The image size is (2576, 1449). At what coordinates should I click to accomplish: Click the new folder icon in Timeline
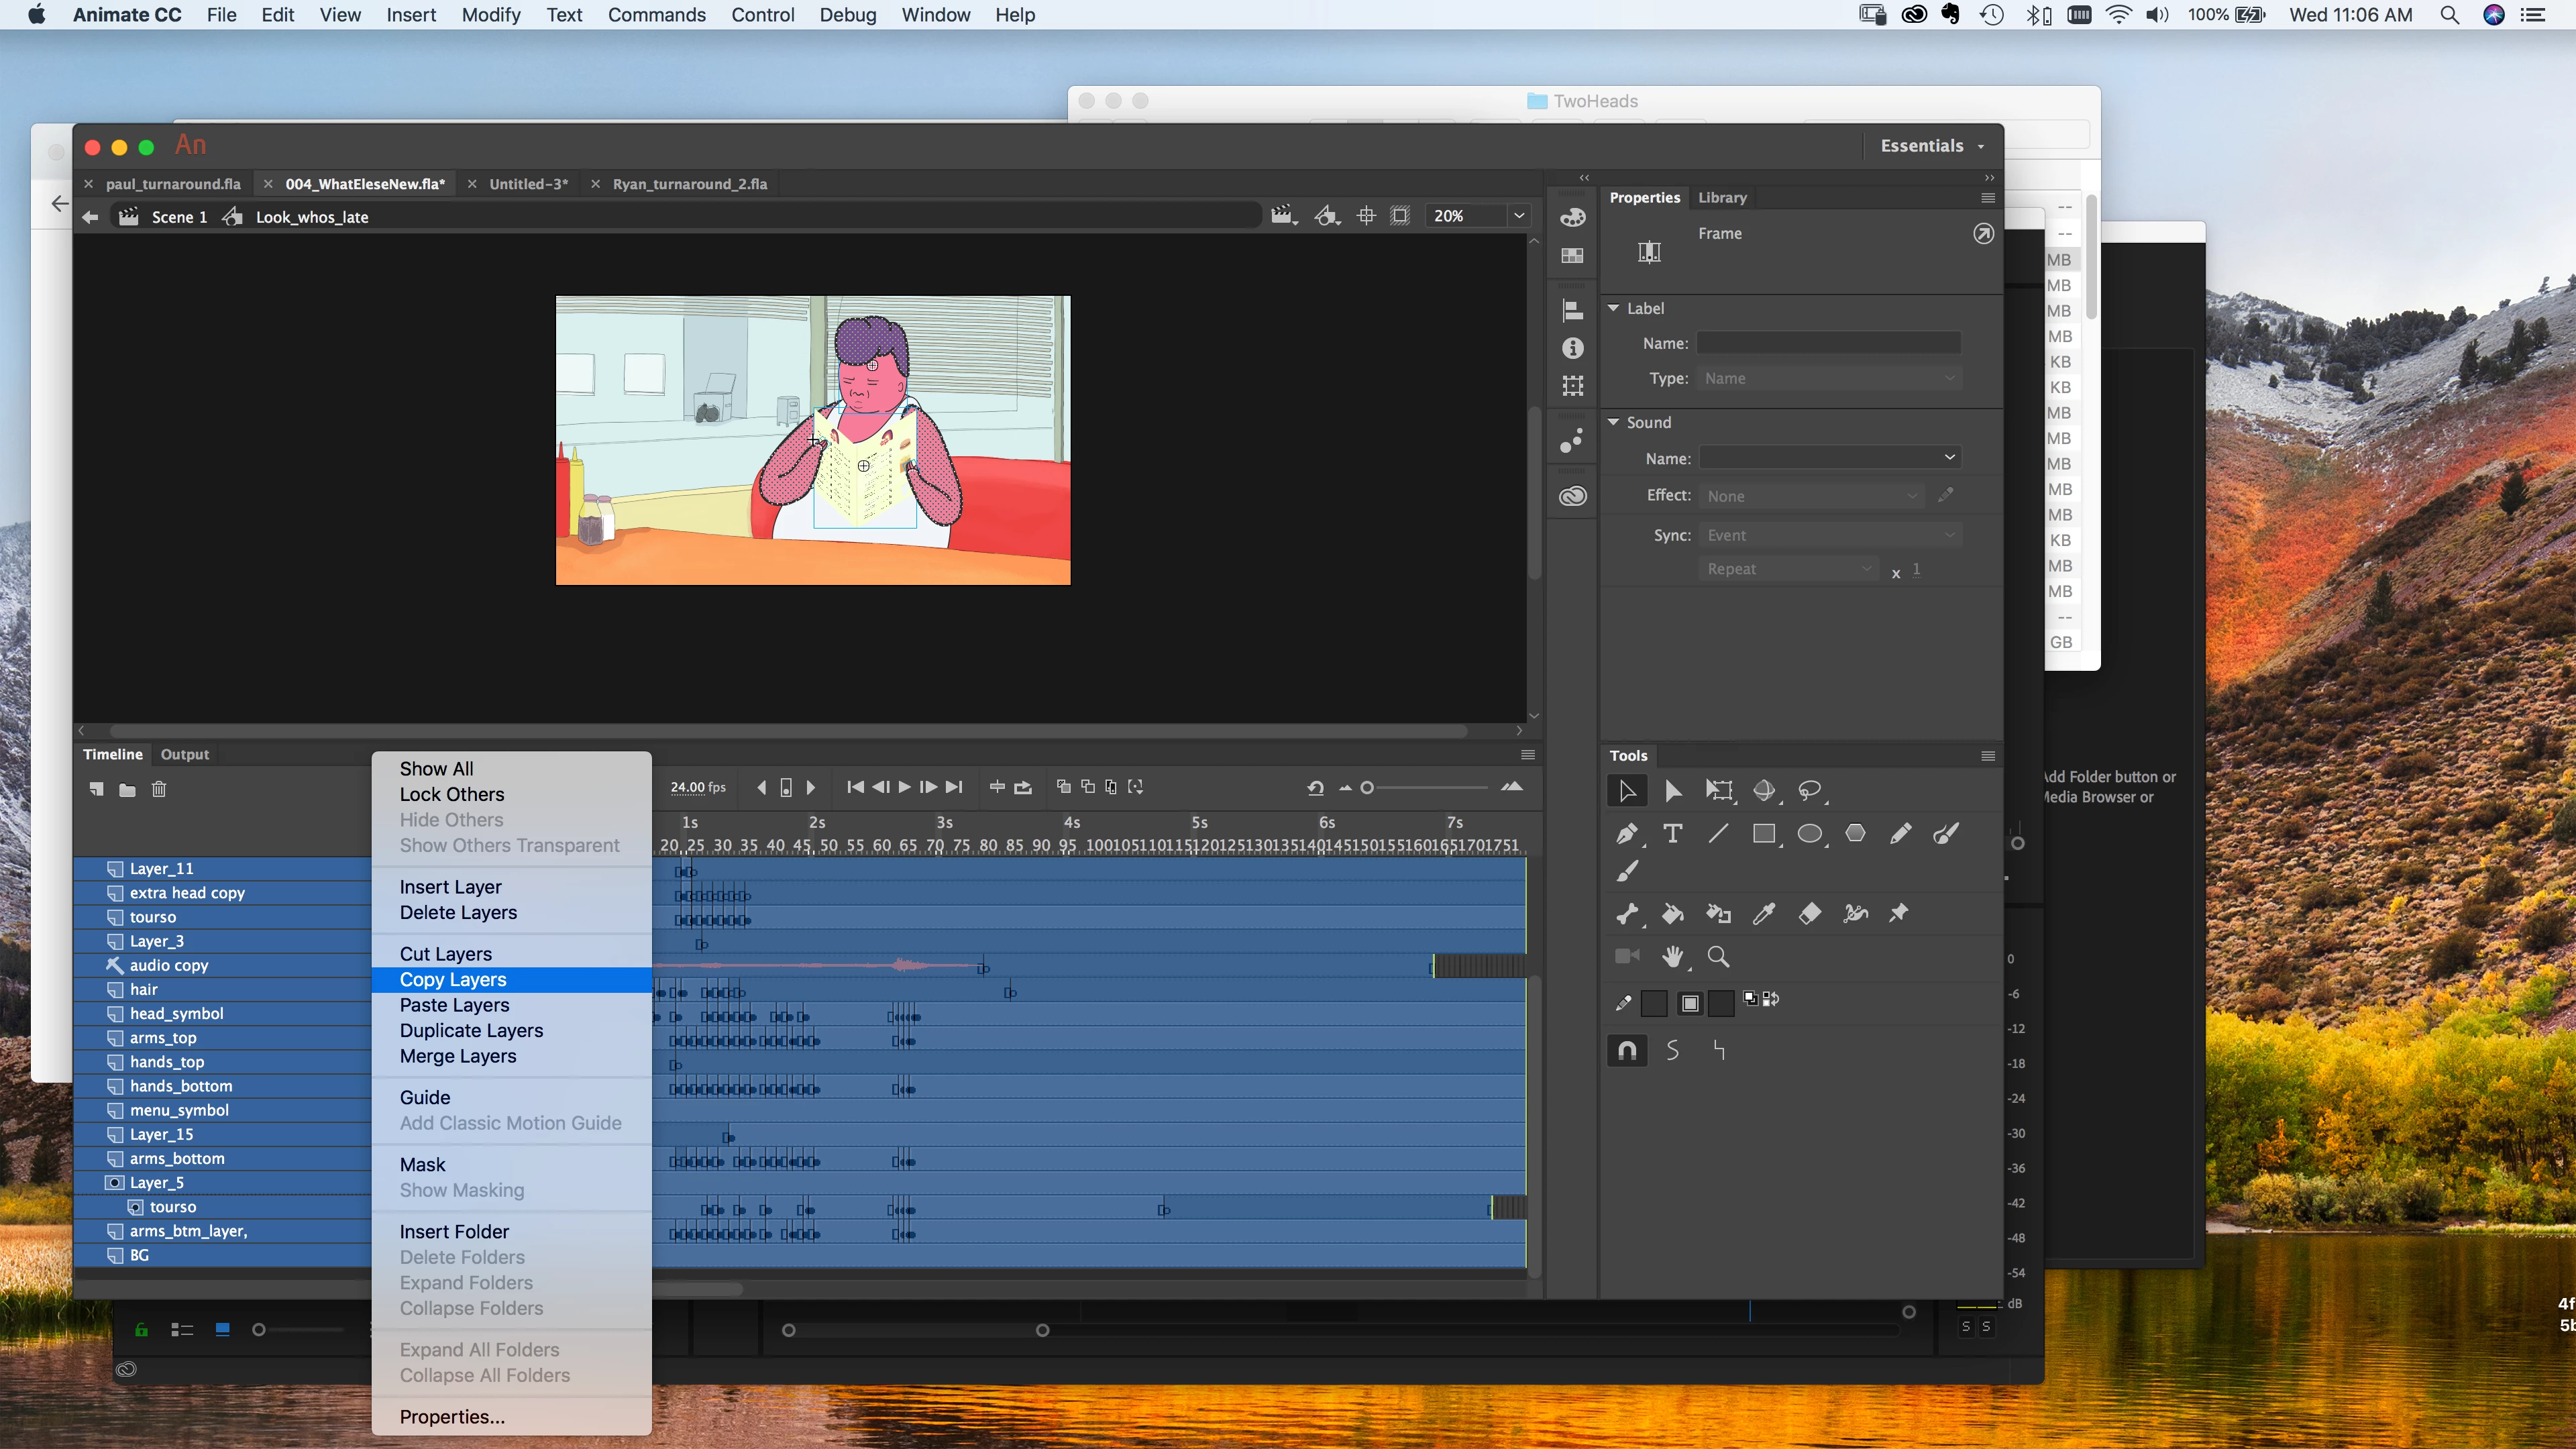(127, 789)
